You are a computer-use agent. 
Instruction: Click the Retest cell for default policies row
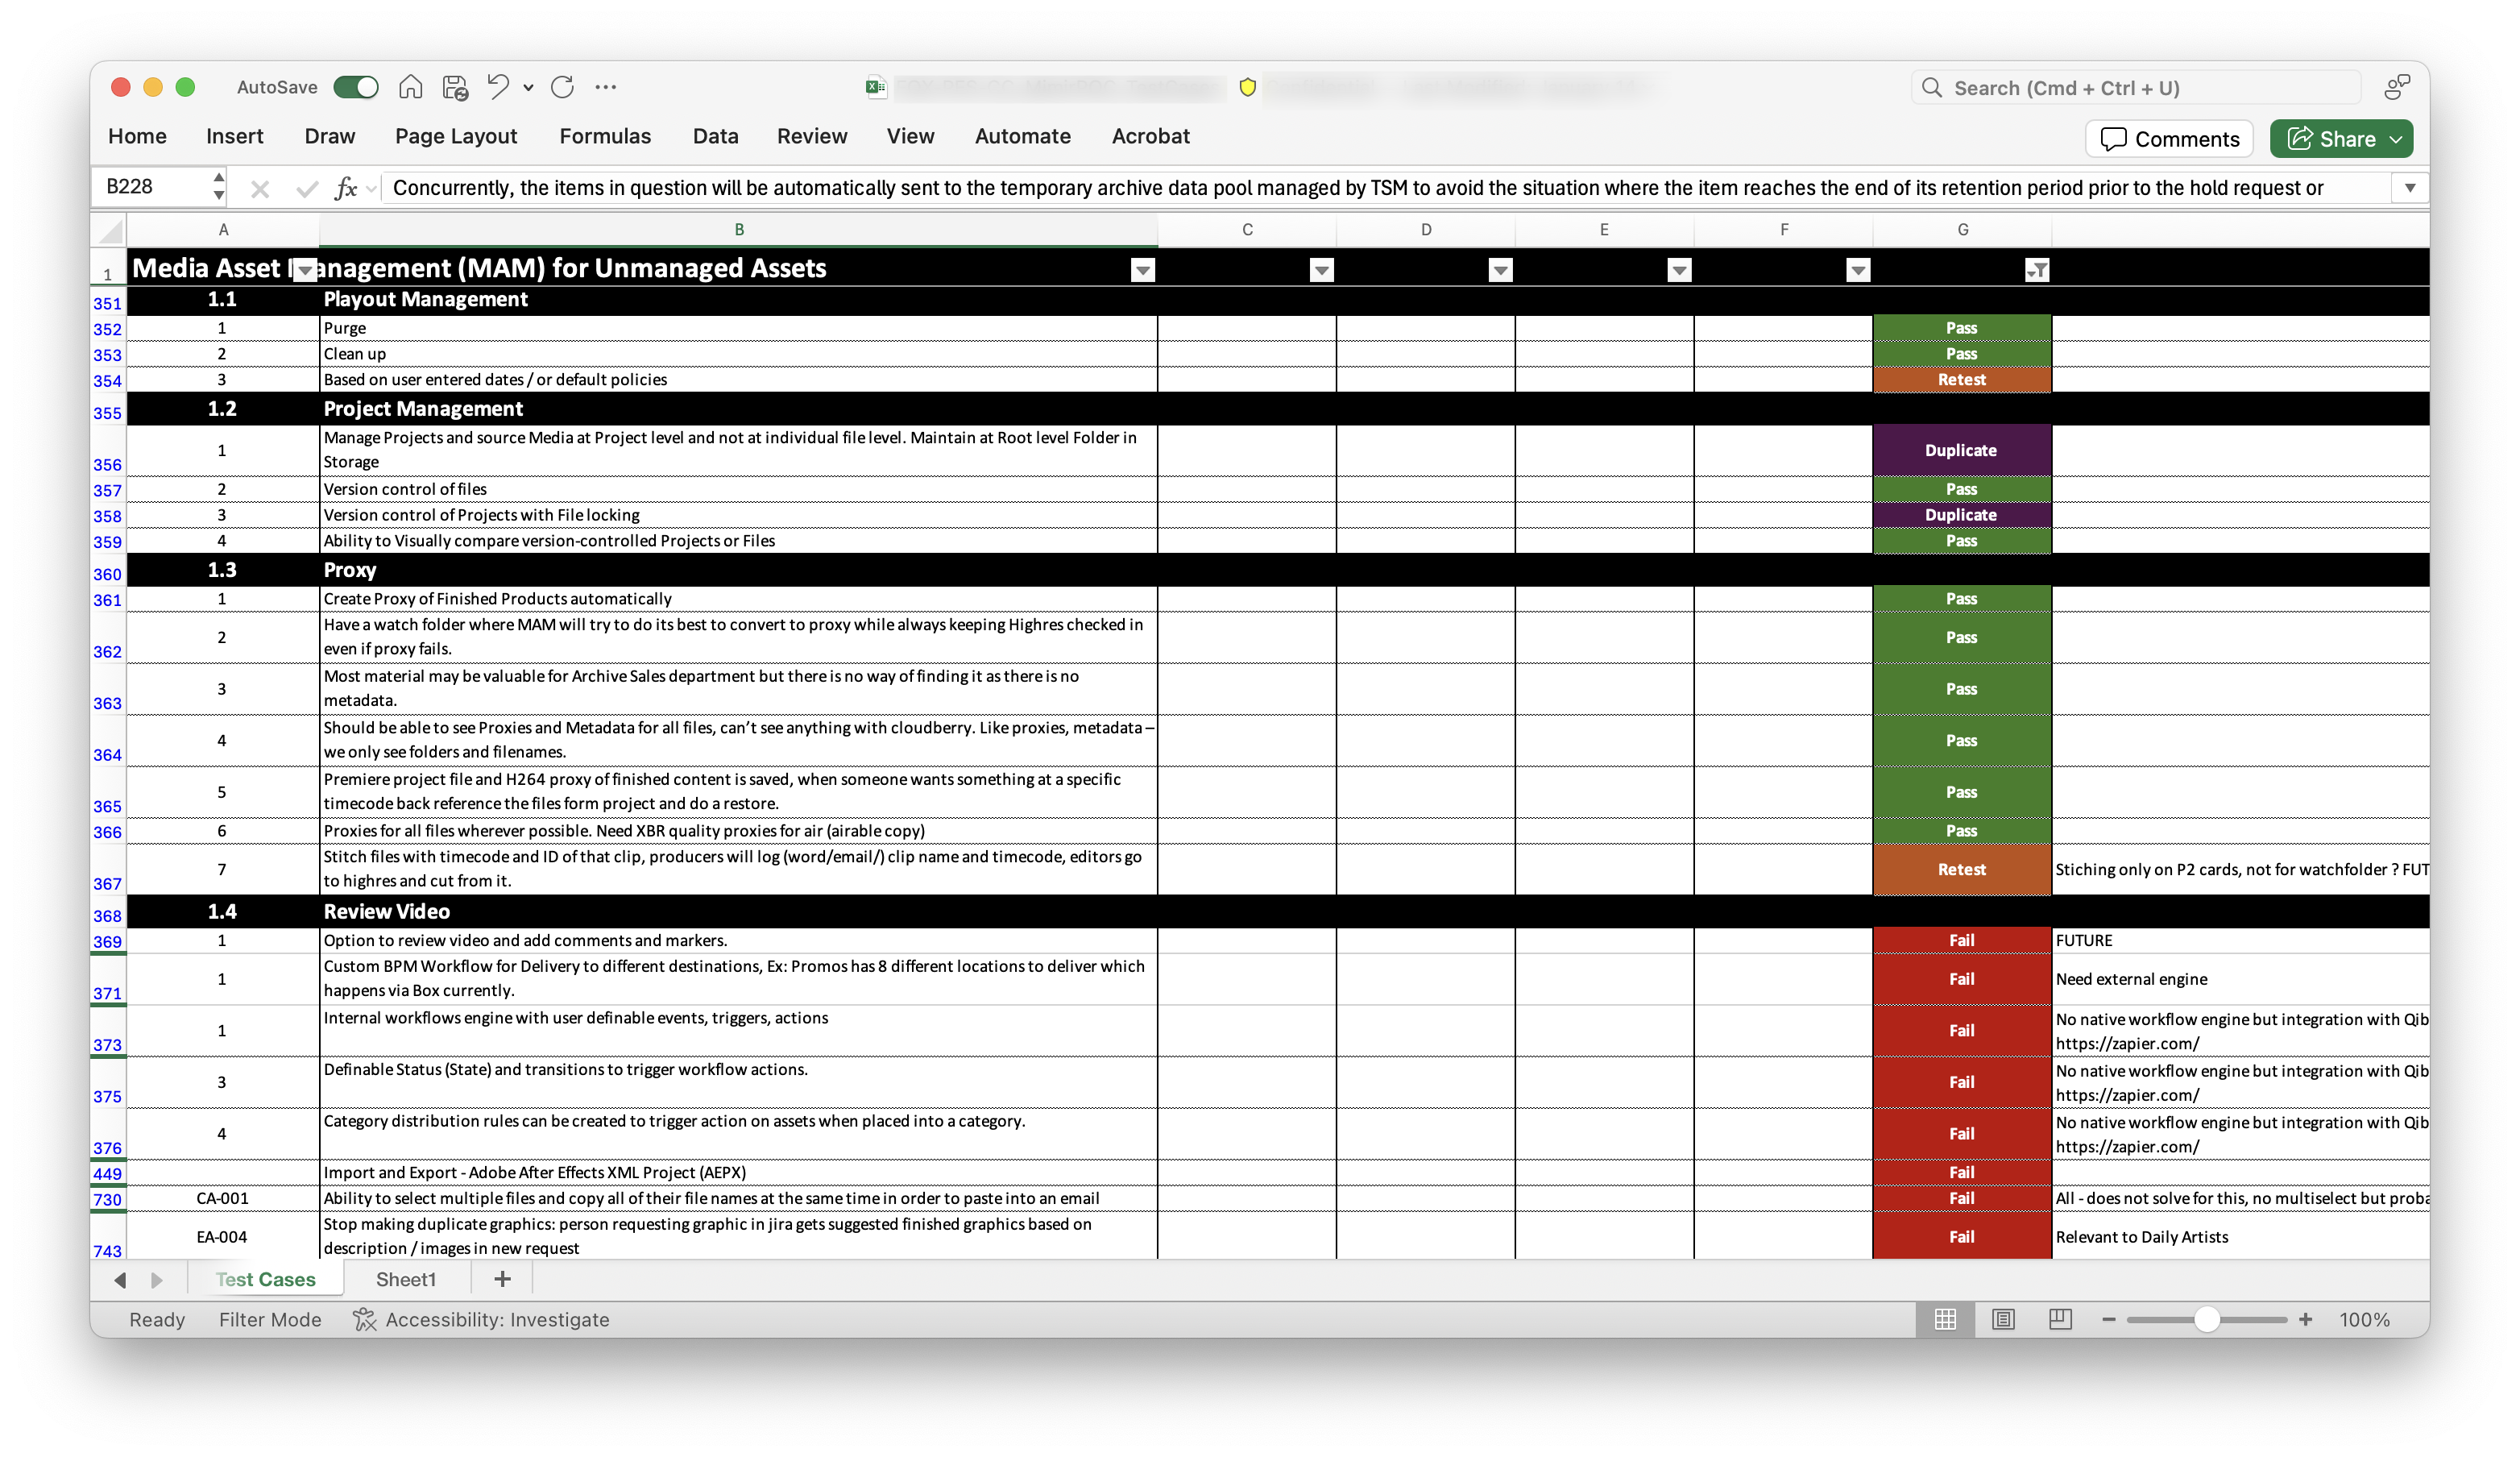pyautogui.click(x=1962, y=380)
